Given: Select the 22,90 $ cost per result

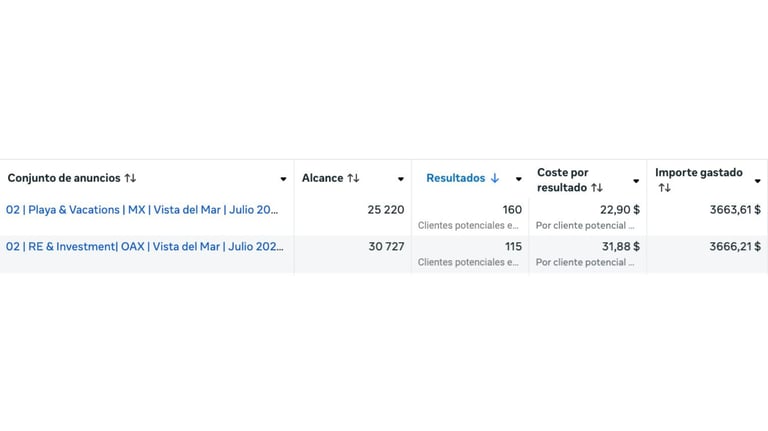Looking at the screenshot, I should (620, 210).
